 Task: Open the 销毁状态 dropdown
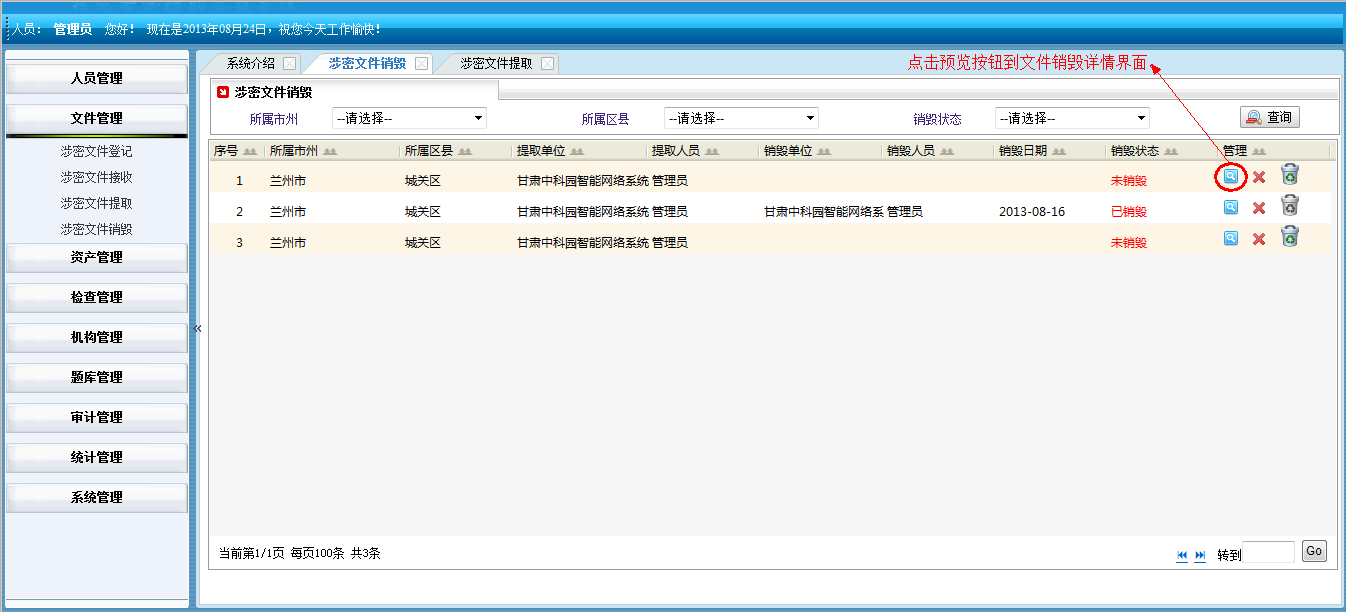(1072, 118)
